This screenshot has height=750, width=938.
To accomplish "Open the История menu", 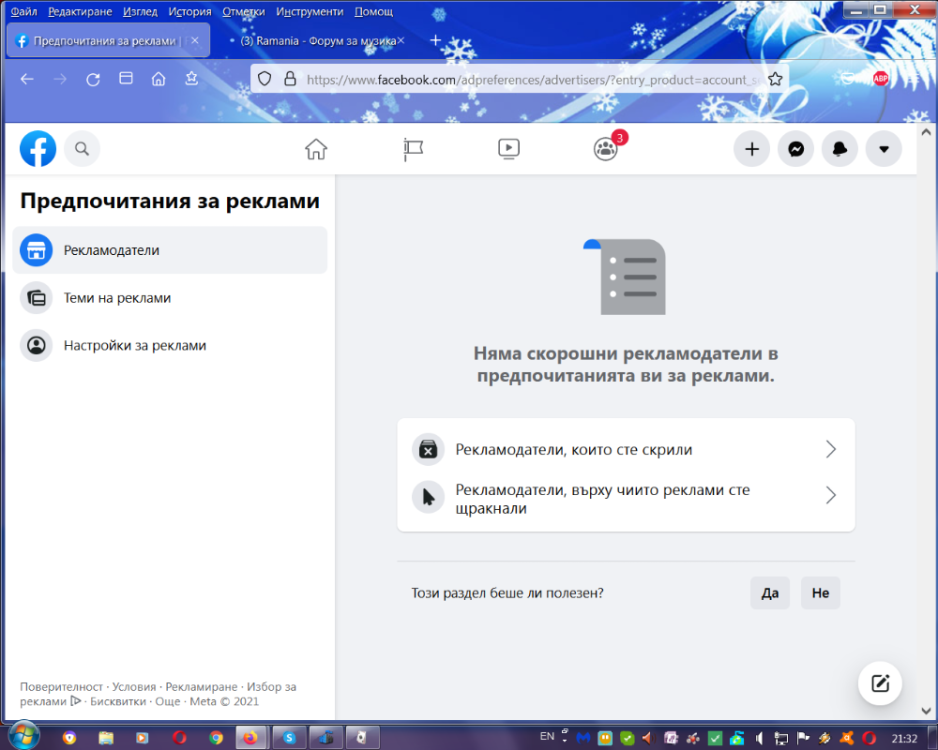I will [190, 11].
